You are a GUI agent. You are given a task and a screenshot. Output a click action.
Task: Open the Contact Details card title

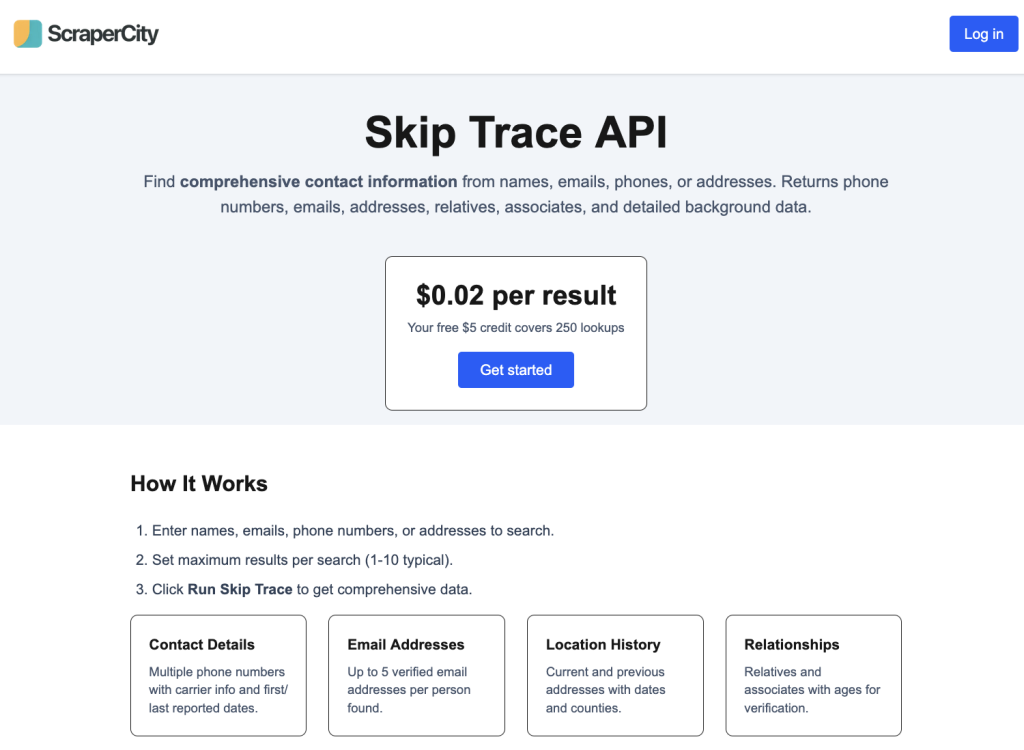point(202,645)
